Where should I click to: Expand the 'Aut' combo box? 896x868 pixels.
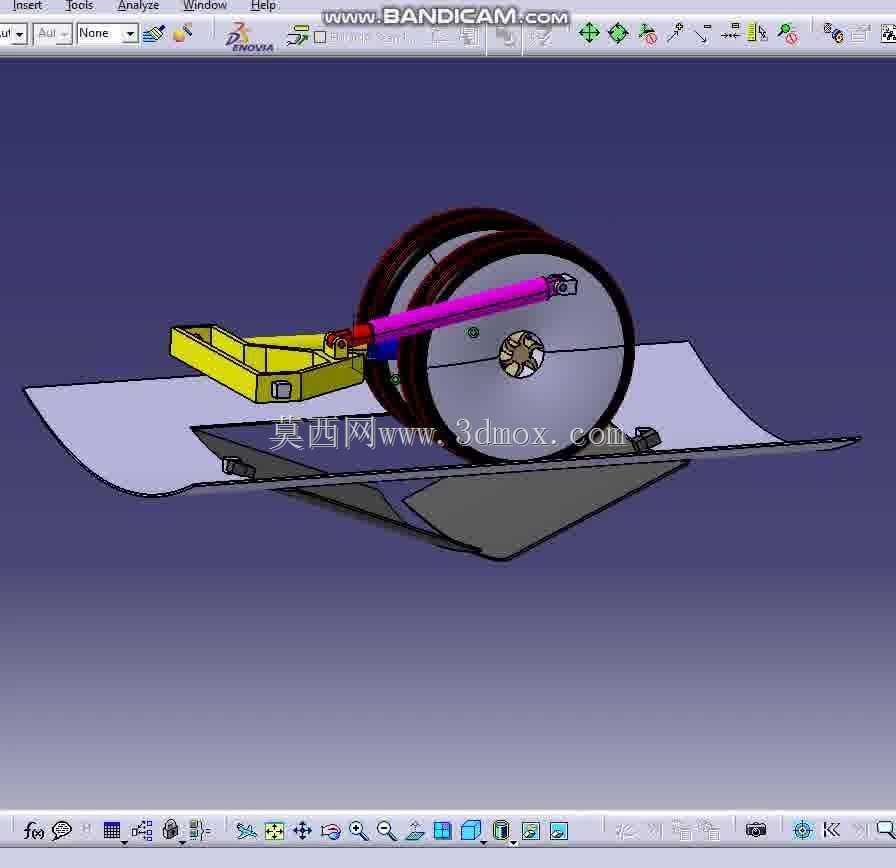(x=65, y=34)
